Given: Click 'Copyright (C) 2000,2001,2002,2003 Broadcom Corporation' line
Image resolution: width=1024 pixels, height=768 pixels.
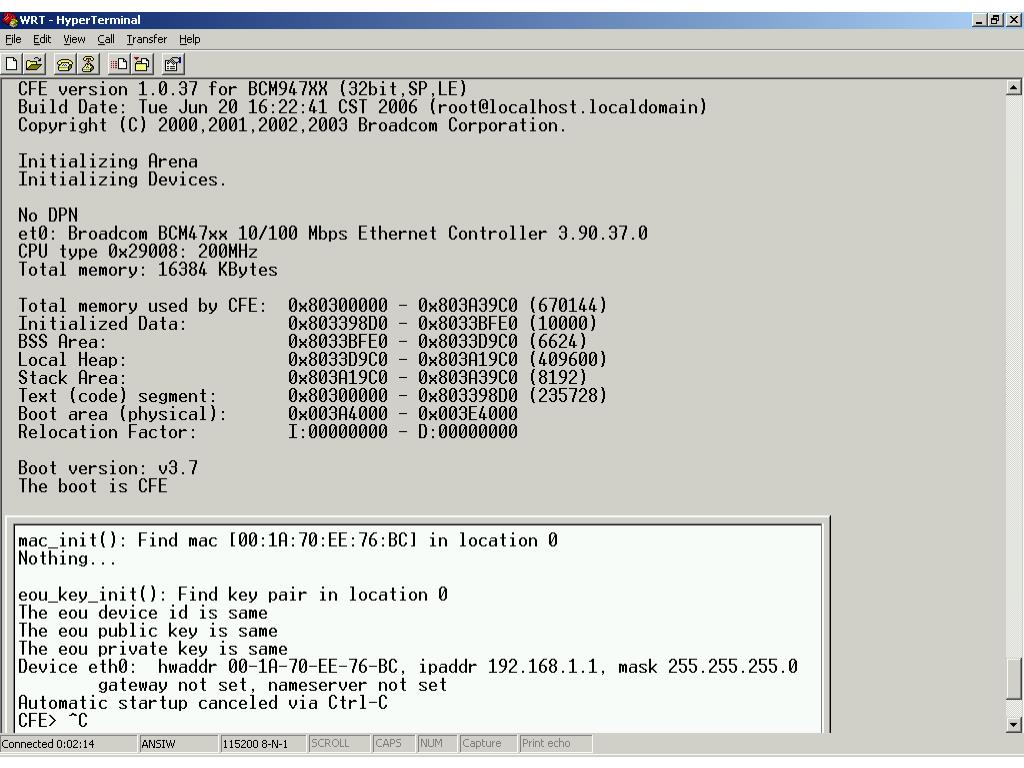Looking at the screenshot, I should pyautogui.click(x=292, y=125).
